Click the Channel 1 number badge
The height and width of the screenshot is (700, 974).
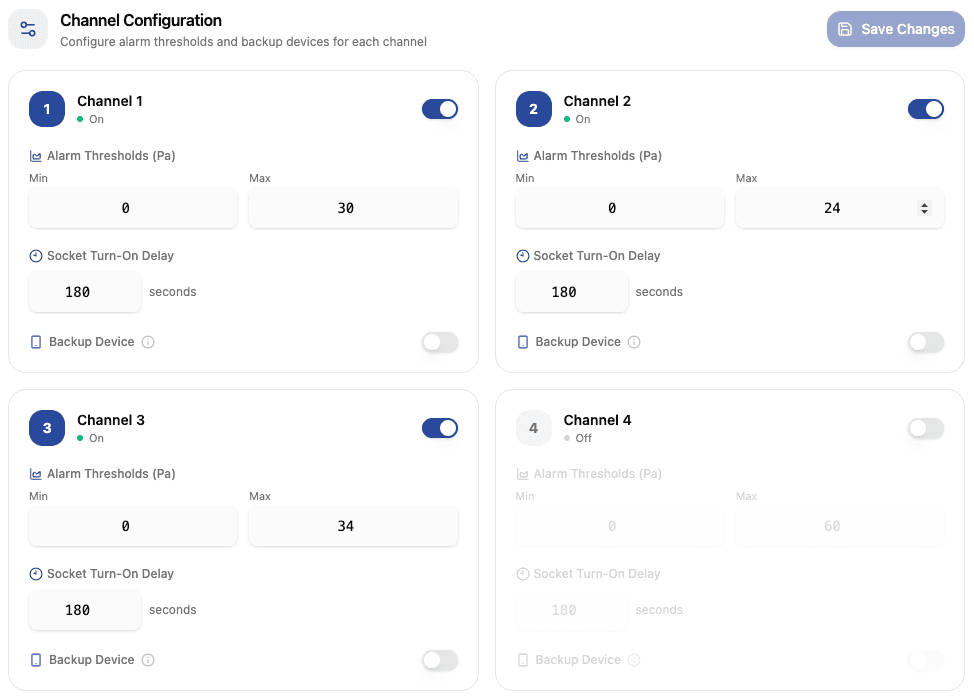pos(47,109)
